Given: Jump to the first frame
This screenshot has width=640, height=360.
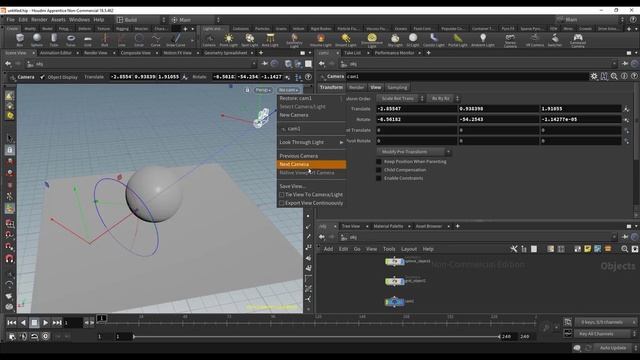Looking at the screenshot, I should [x=11, y=322].
